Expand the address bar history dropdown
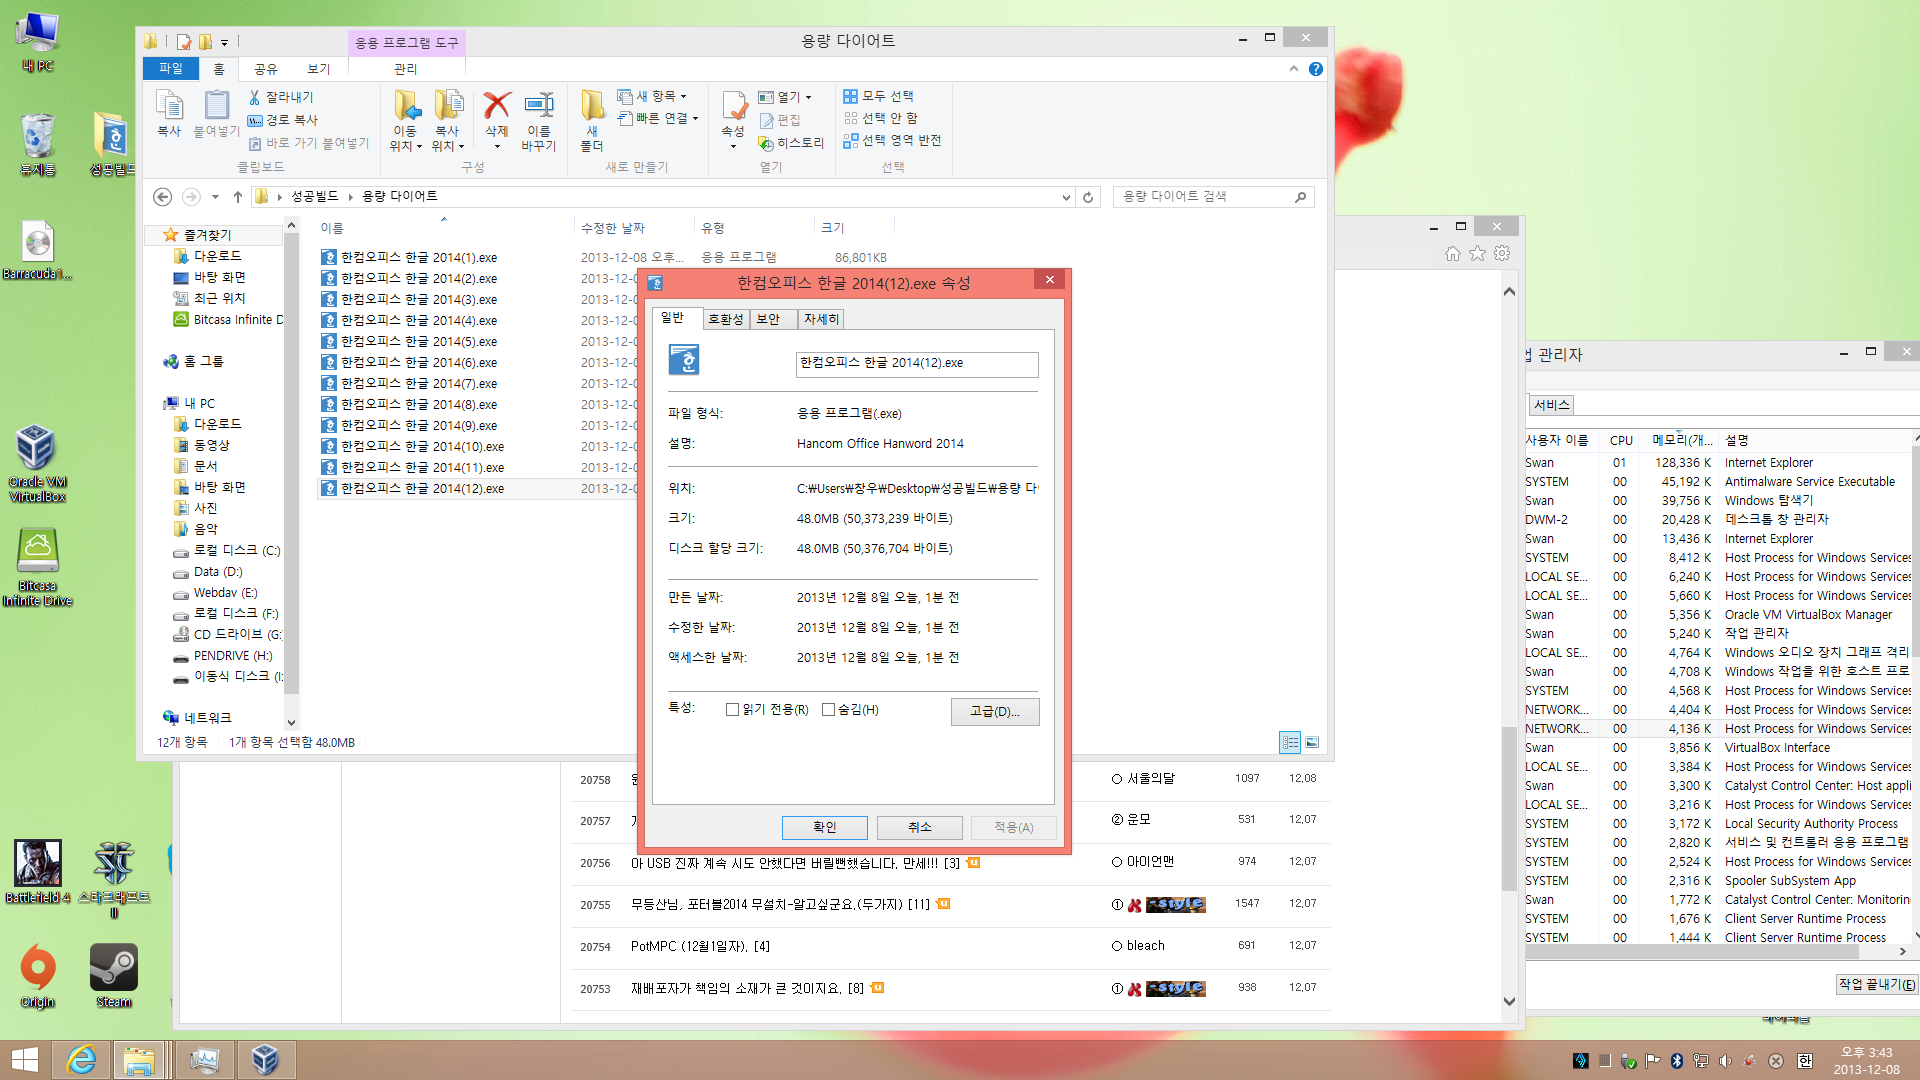 (x=1066, y=198)
